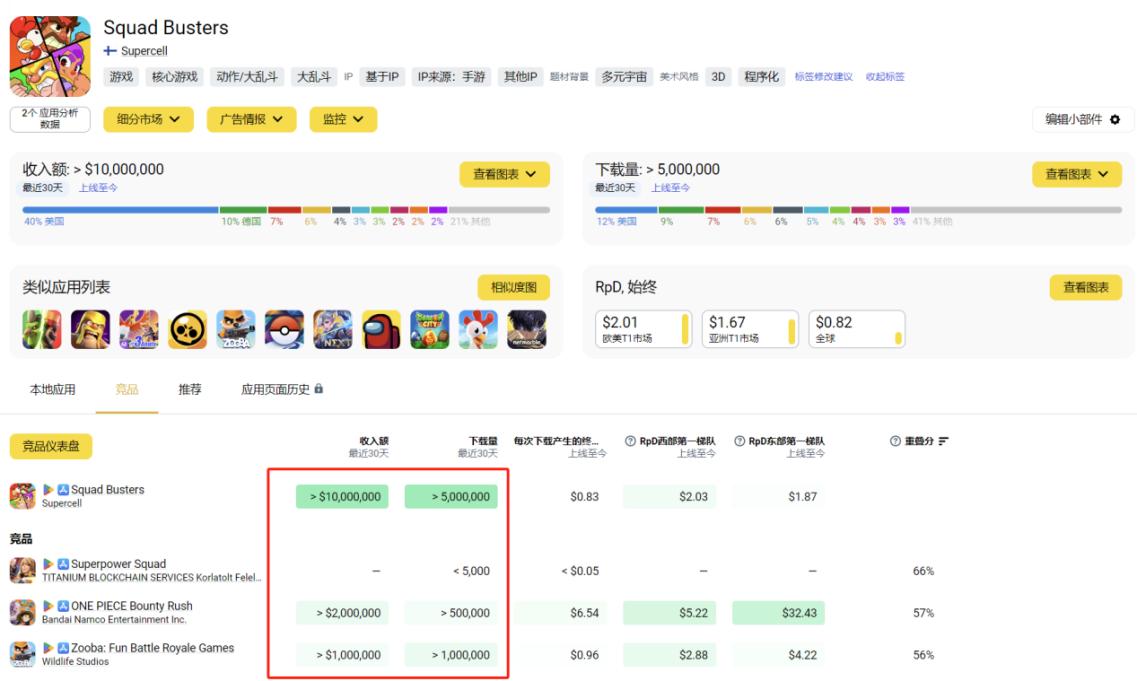
Task: Open 查看图表 dropdown in revenue panel
Action: pyautogui.click(x=505, y=174)
